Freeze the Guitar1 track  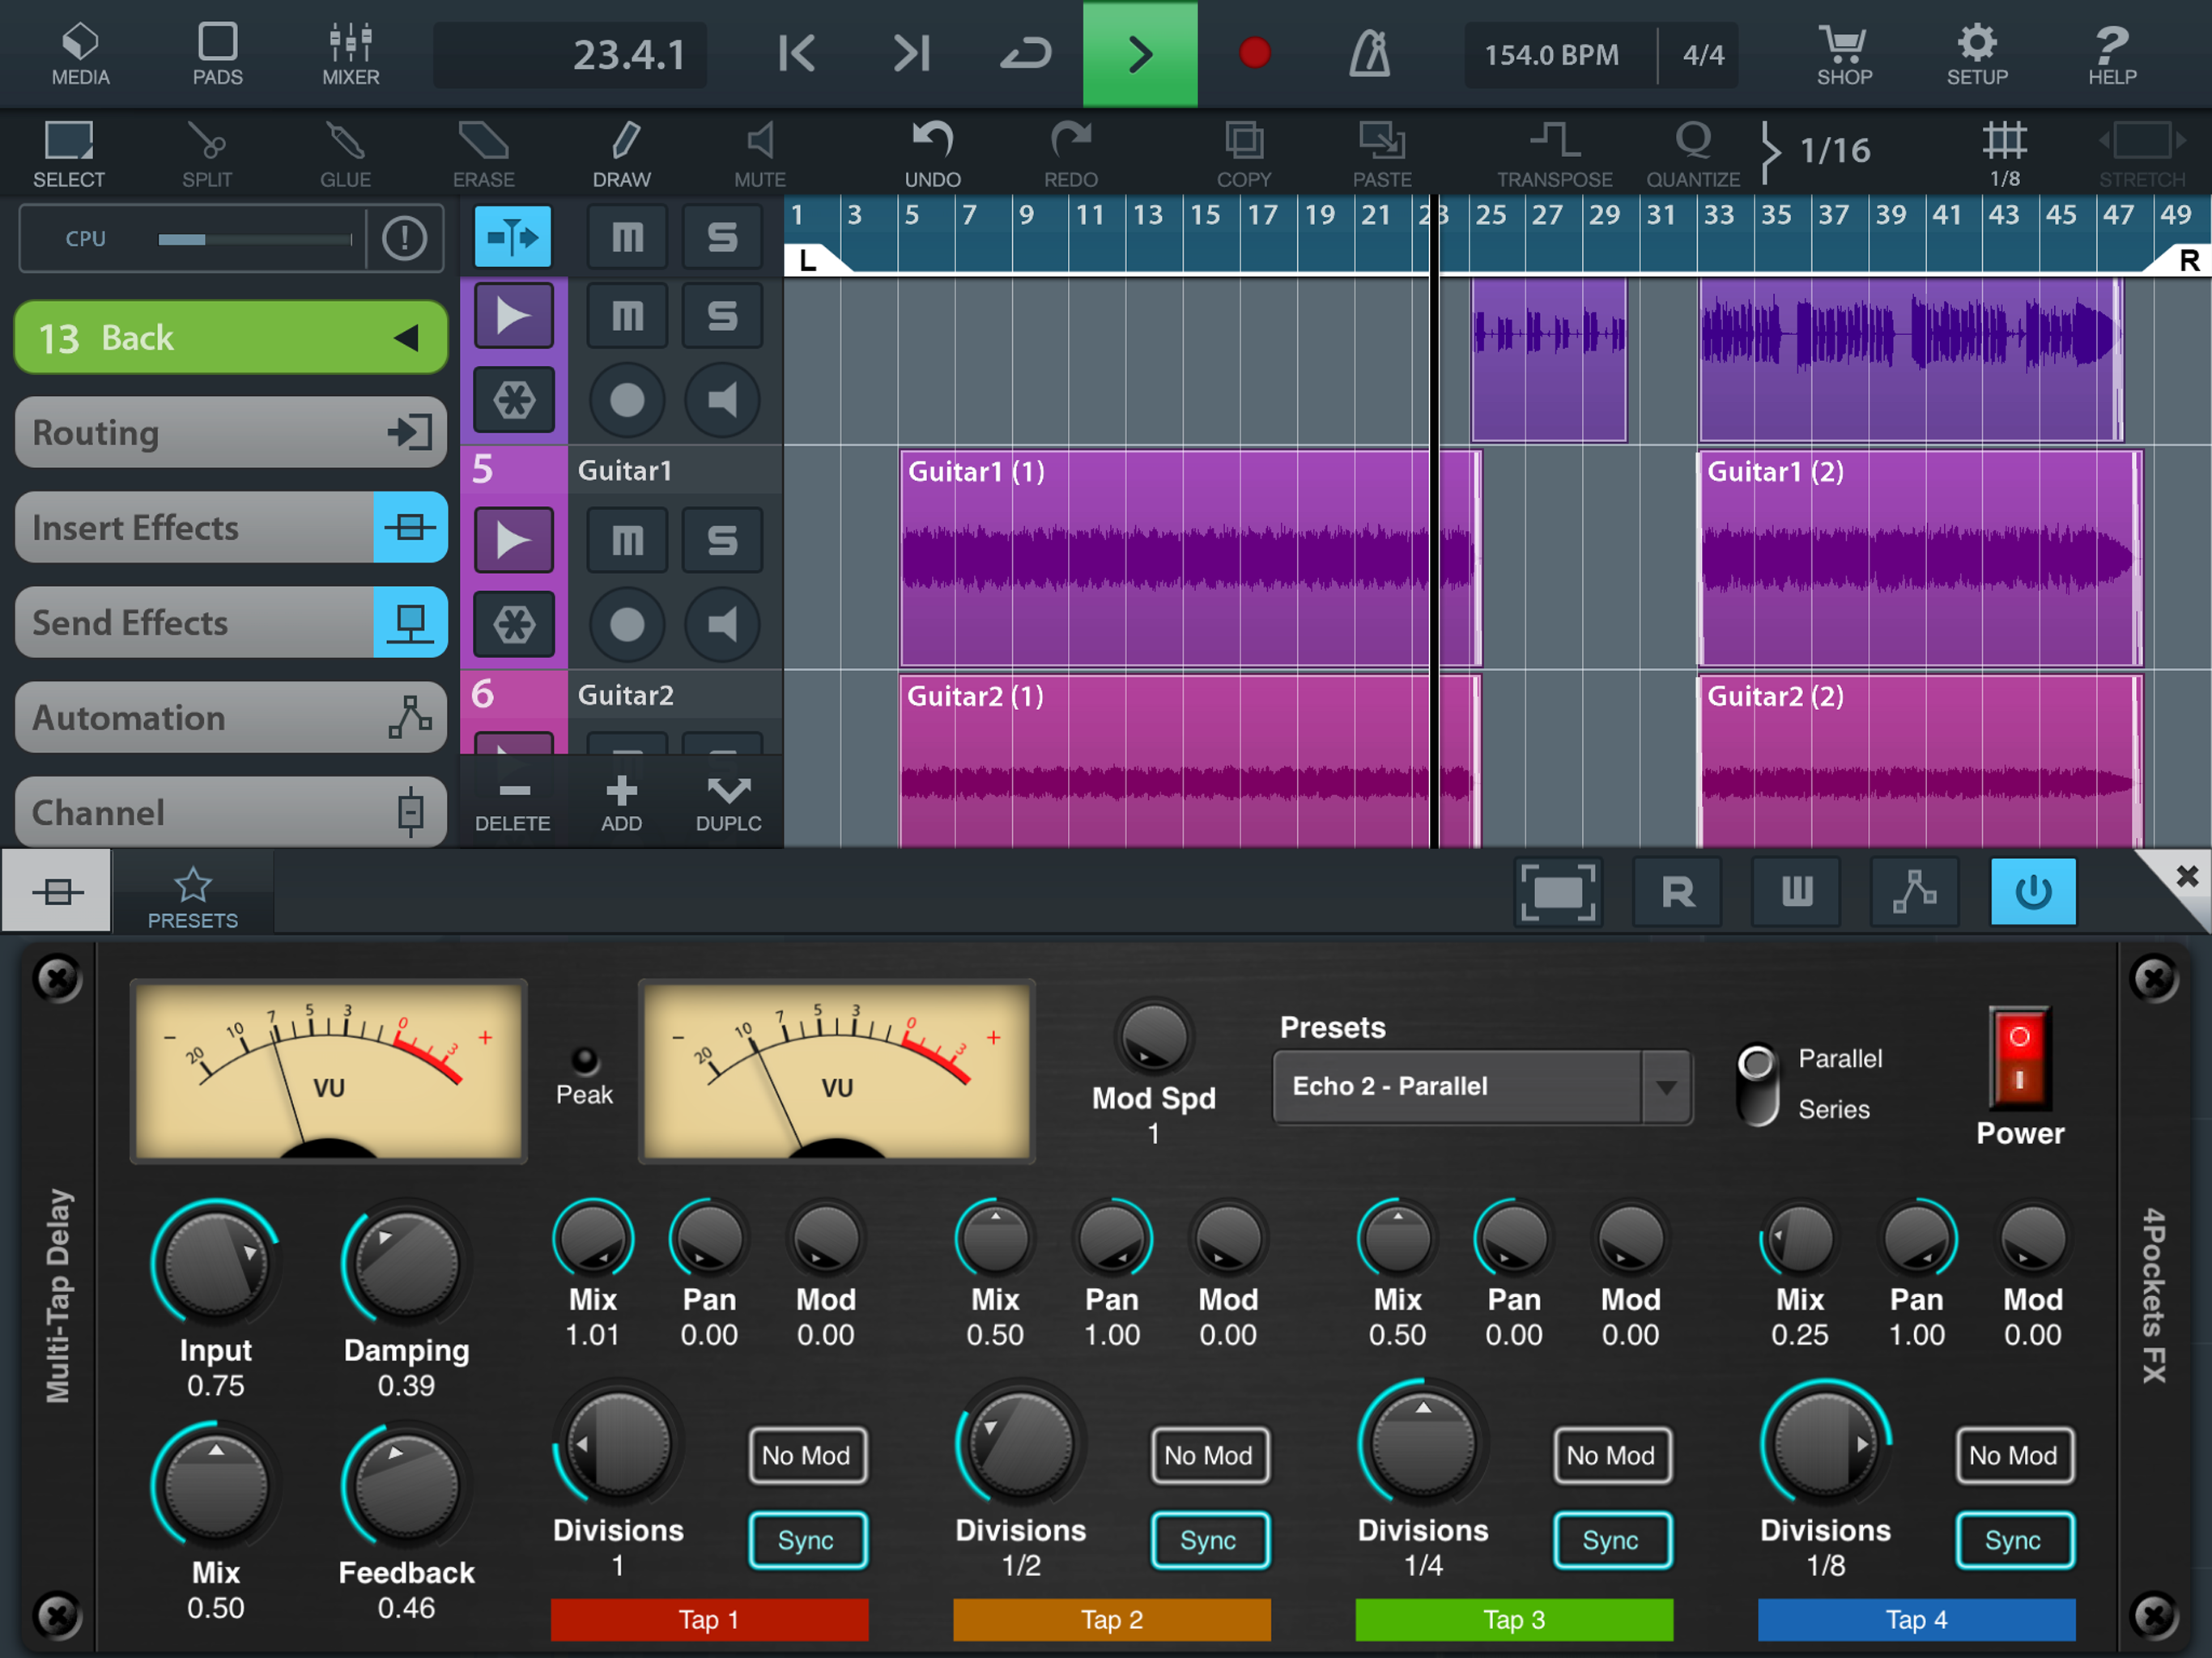(513, 625)
